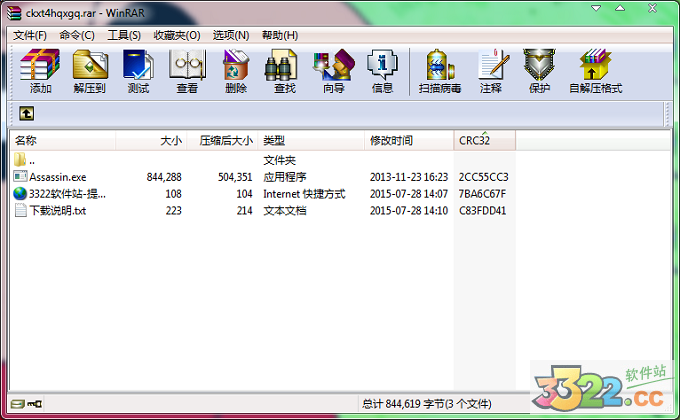The width and height of the screenshot is (680, 420).
Task: Go up one folder level arrow
Action: coord(26,114)
